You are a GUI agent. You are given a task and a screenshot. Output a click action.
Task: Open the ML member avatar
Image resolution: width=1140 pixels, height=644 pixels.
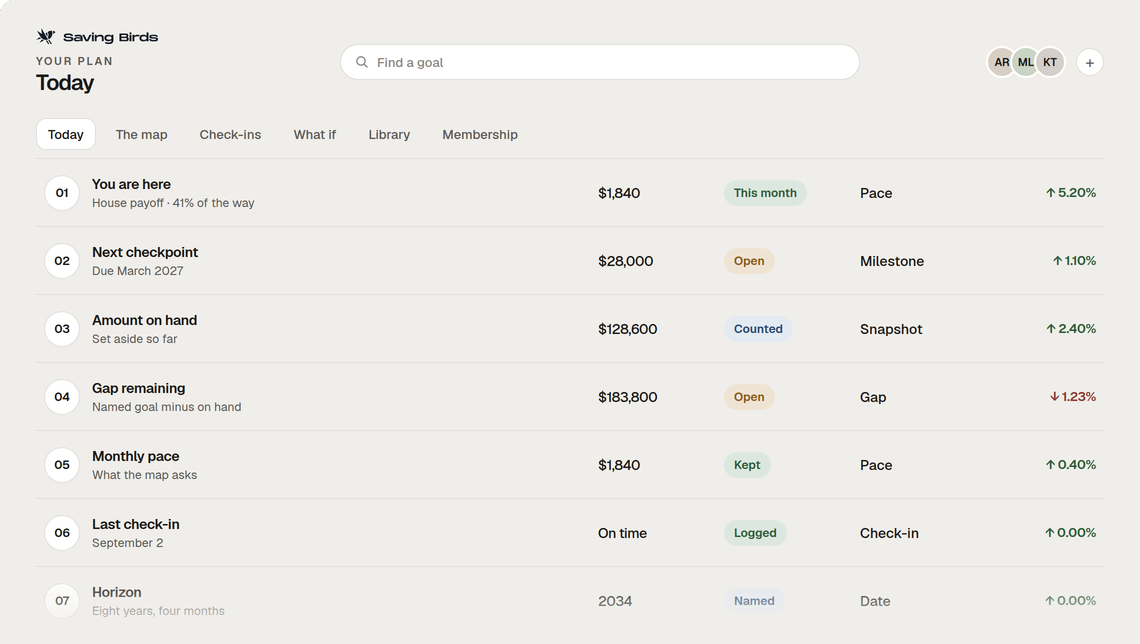[x=1025, y=63]
